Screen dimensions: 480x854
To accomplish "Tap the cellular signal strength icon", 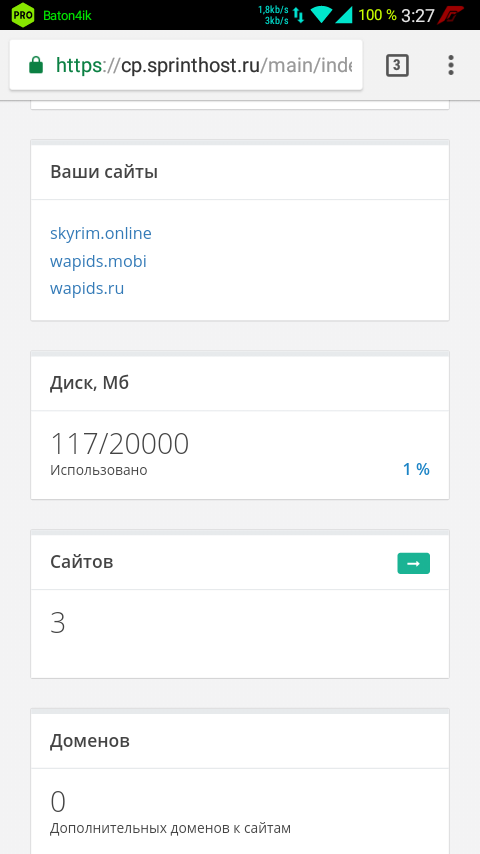I will point(344,15).
